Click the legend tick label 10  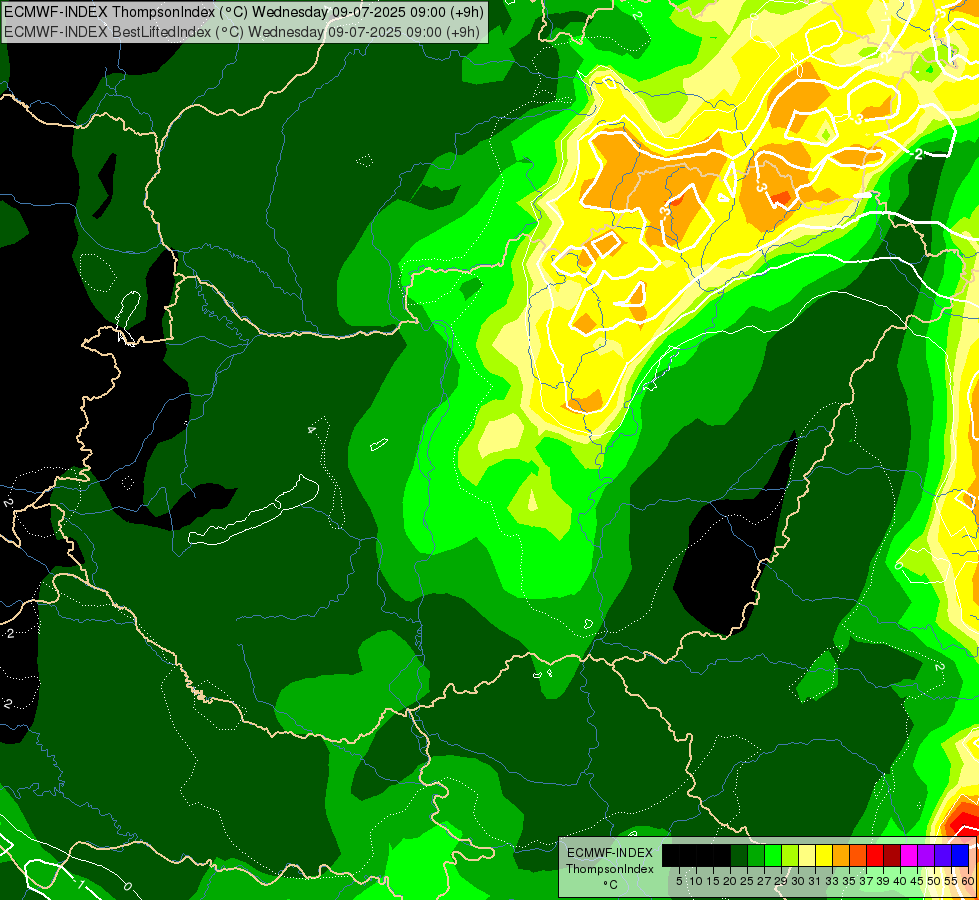point(696,881)
